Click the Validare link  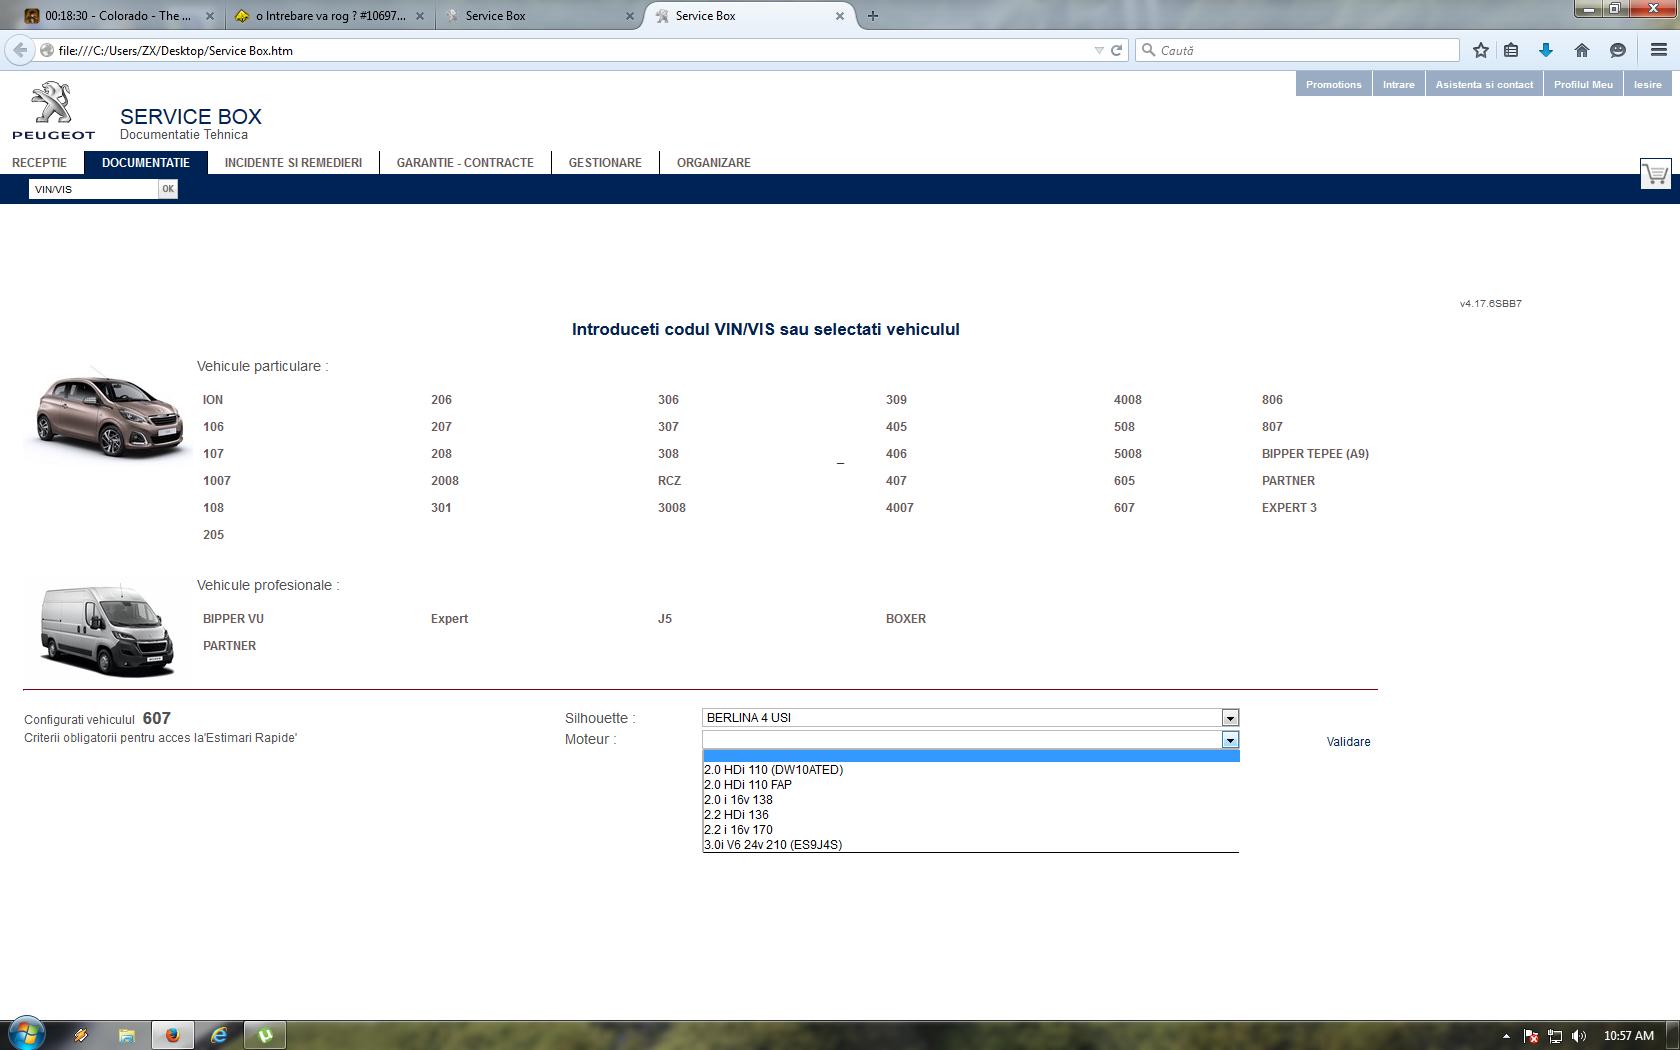pyautogui.click(x=1348, y=742)
